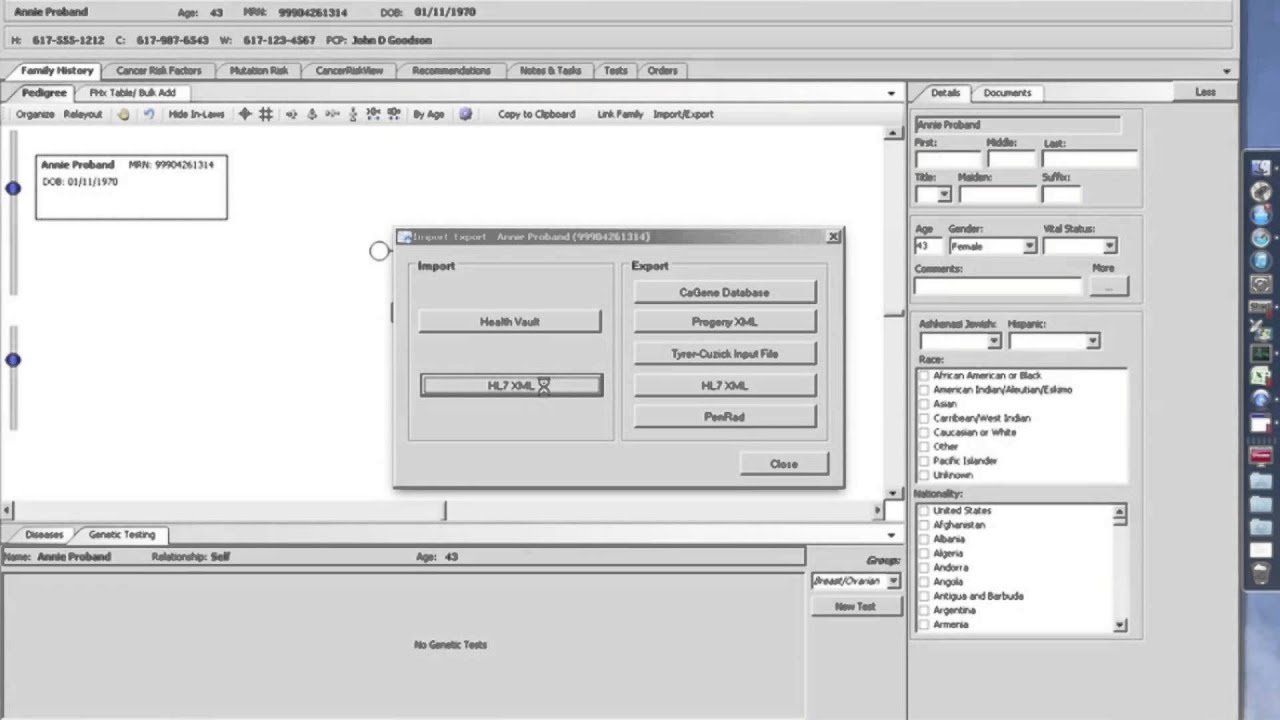Click the purple sphere icon beside By Age
Image resolution: width=1280 pixels, height=720 pixels.
(x=465, y=114)
